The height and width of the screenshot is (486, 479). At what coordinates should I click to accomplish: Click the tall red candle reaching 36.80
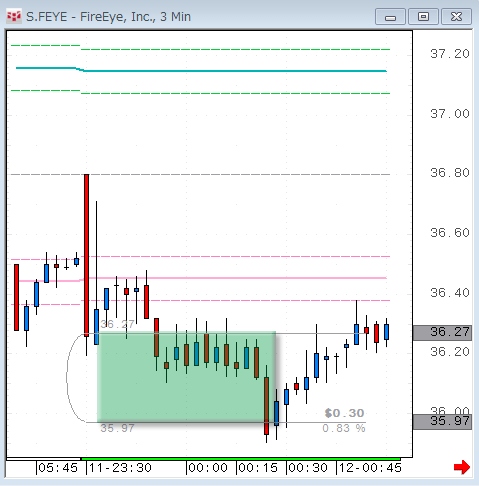[x=86, y=255]
